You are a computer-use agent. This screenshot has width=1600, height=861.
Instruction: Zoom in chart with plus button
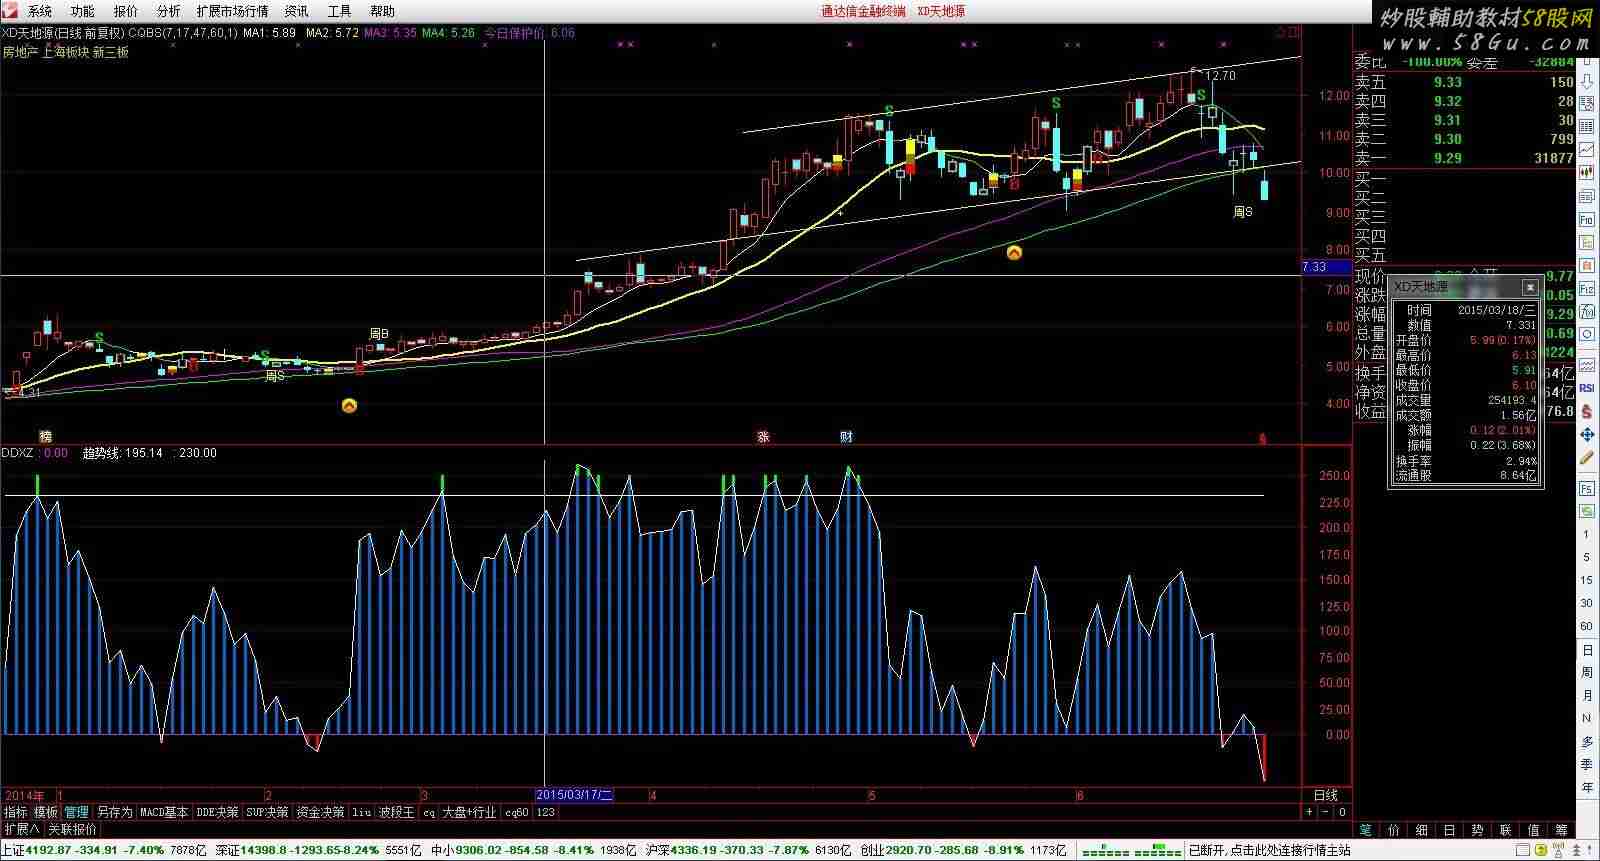[1309, 812]
